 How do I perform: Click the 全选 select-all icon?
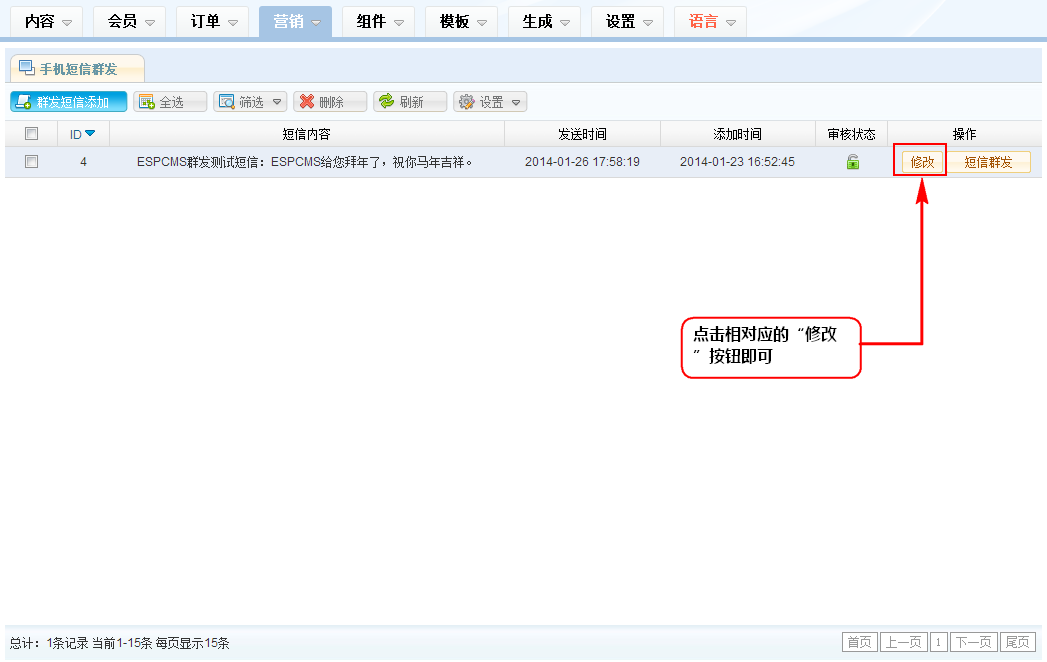click(x=147, y=102)
